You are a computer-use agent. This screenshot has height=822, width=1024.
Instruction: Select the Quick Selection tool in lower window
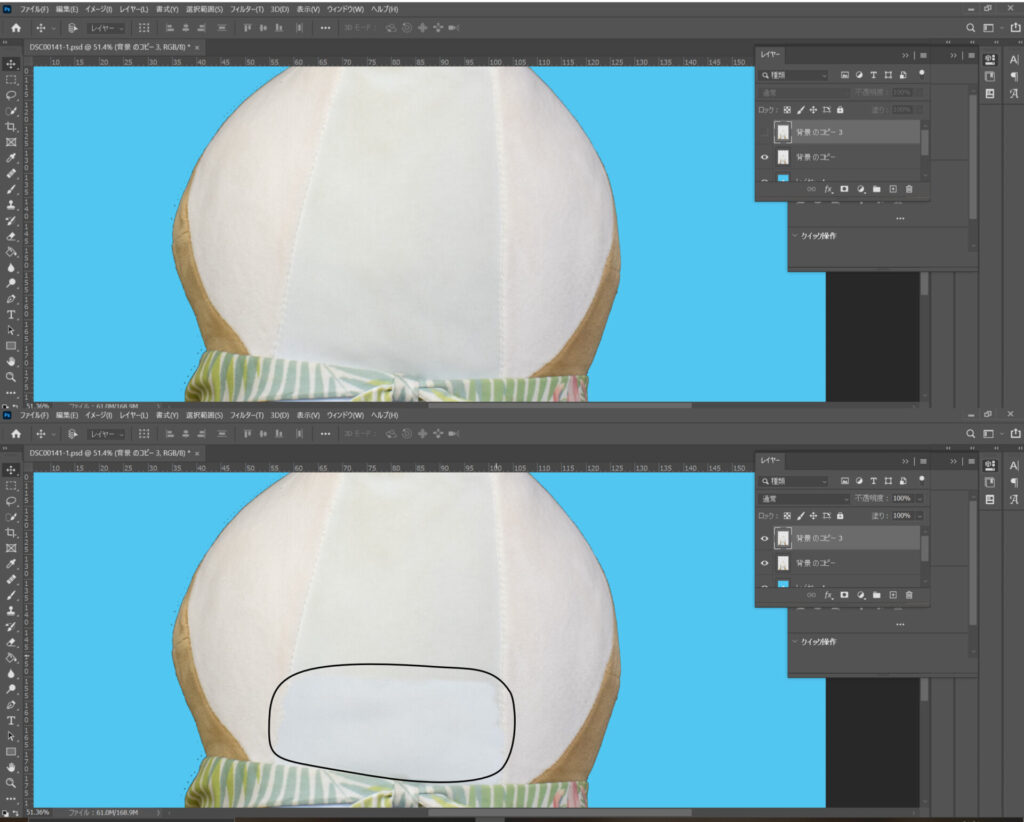coord(11,517)
